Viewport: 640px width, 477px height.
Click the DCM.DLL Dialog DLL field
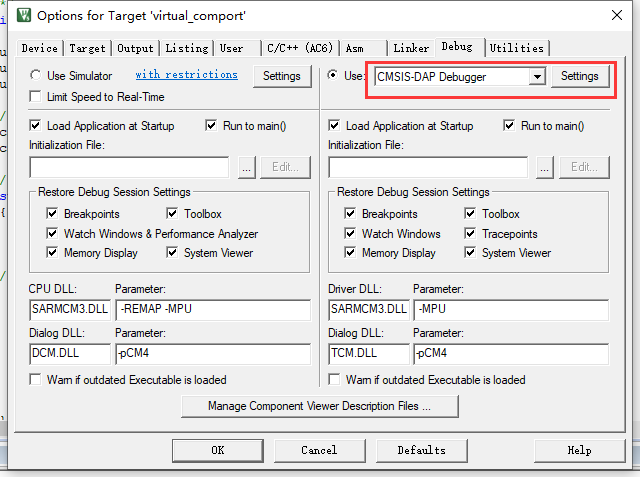70,354
